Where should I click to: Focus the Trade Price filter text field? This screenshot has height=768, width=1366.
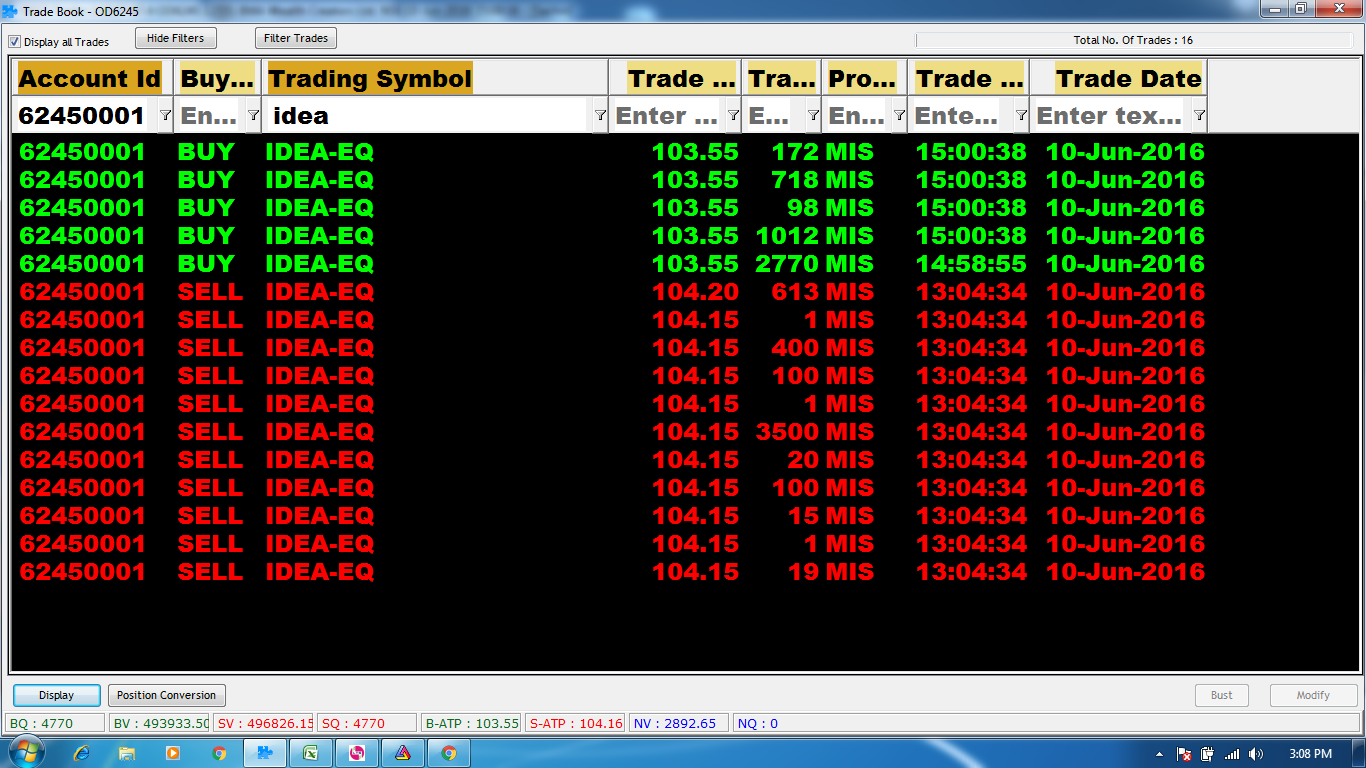(668, 116)
